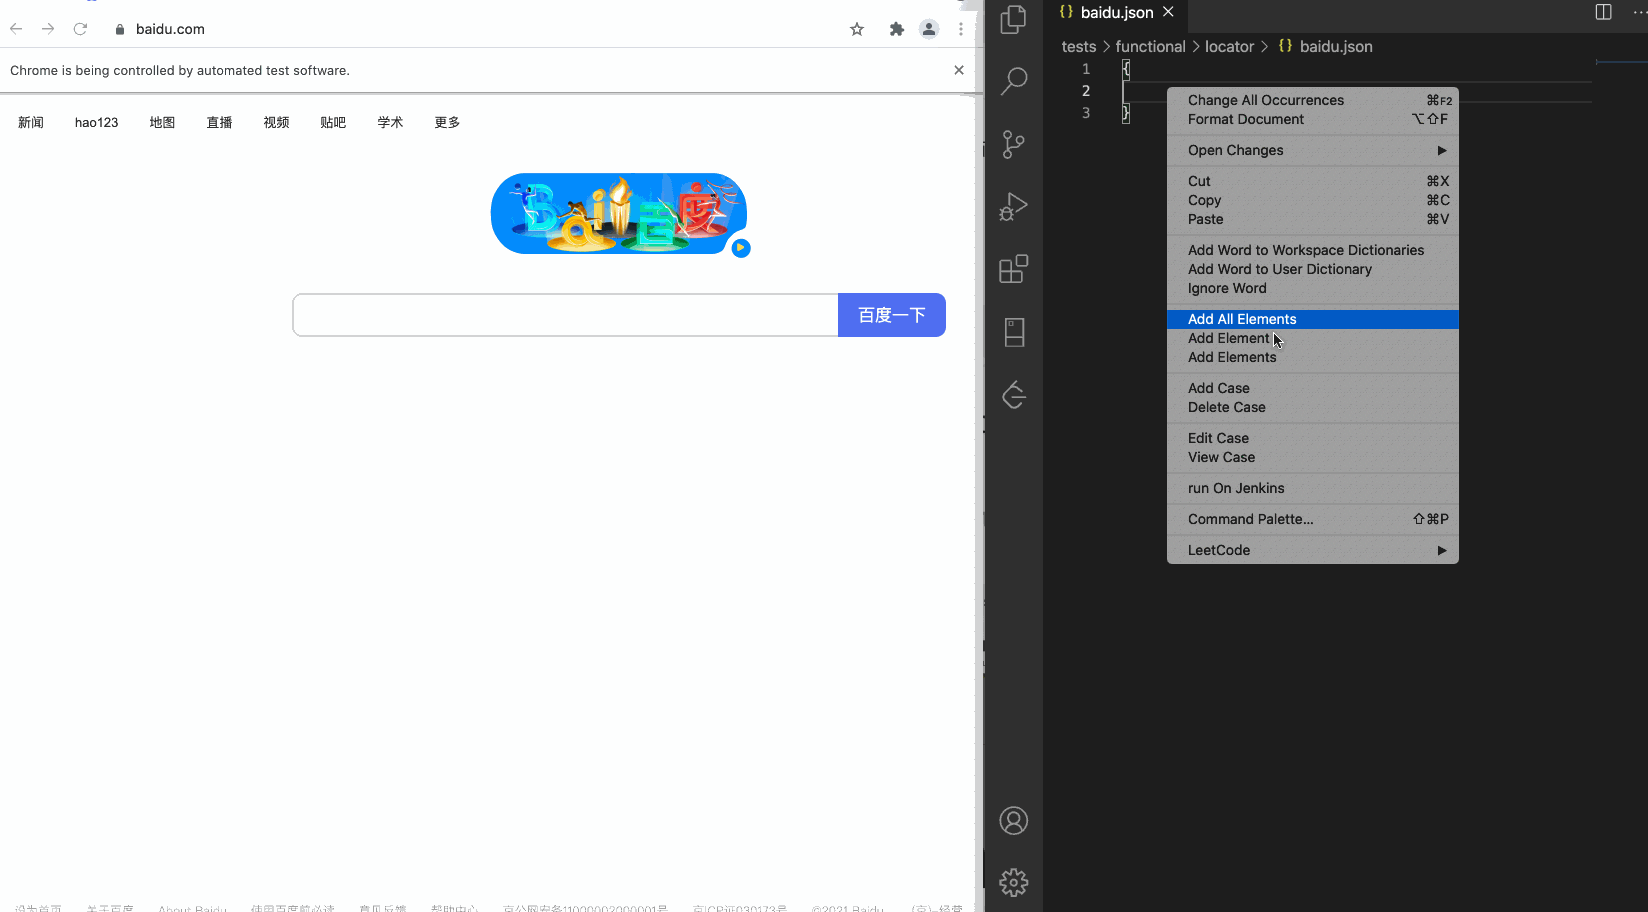1648x912 pixels.
Task: Open the Chrome profile avatar
Action: click(x=929, y=29)
